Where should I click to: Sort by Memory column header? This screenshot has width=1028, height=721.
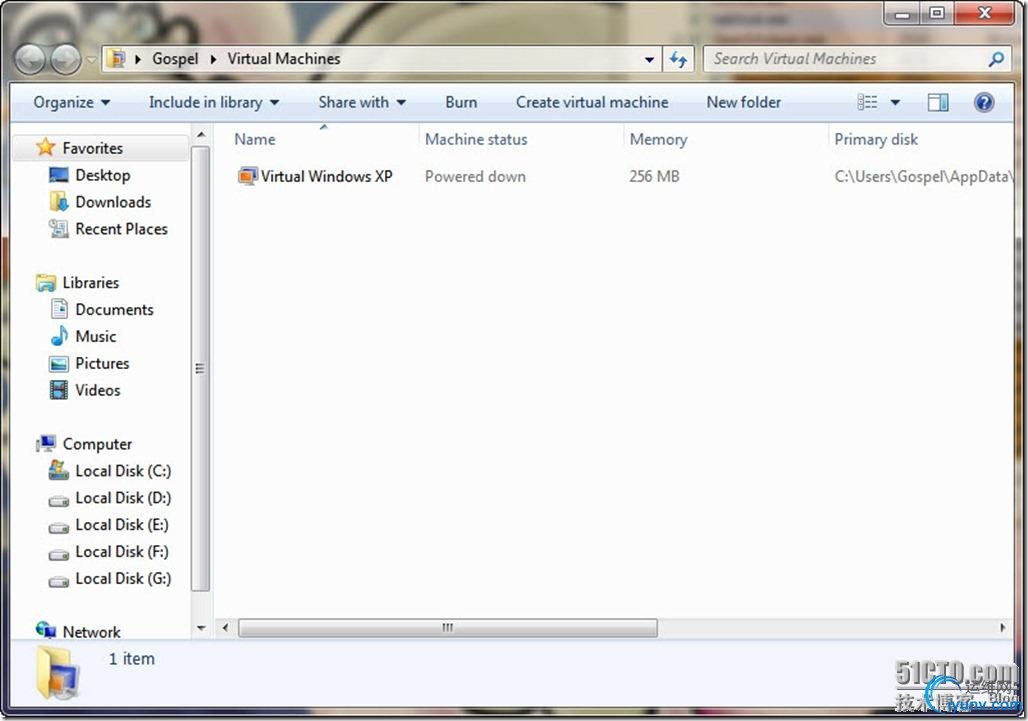[658, 139]
